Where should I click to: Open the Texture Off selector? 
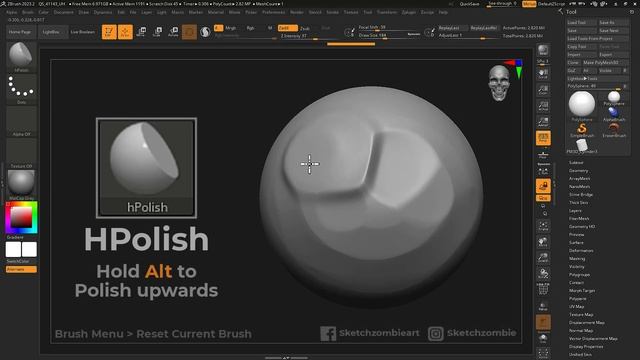click(x=21, y=153)
